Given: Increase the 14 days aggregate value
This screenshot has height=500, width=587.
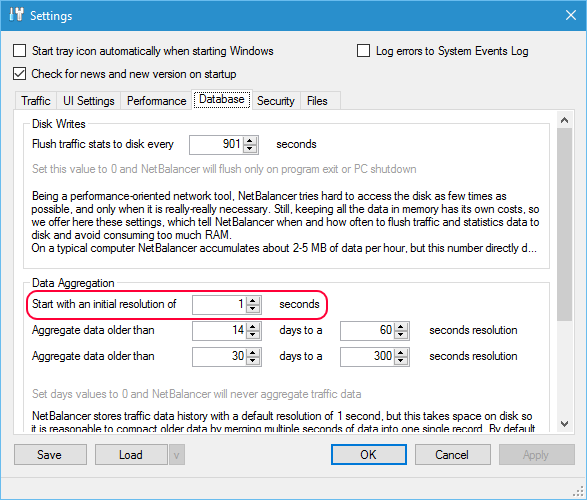Looking at the screenshot, I should tap(253, 327).
